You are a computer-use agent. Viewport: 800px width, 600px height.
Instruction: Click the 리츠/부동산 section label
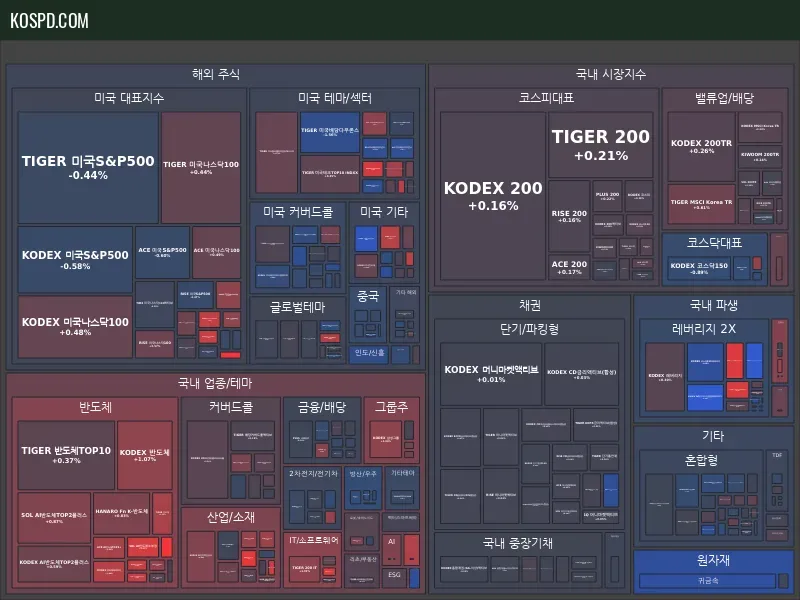tap(363, 559)
